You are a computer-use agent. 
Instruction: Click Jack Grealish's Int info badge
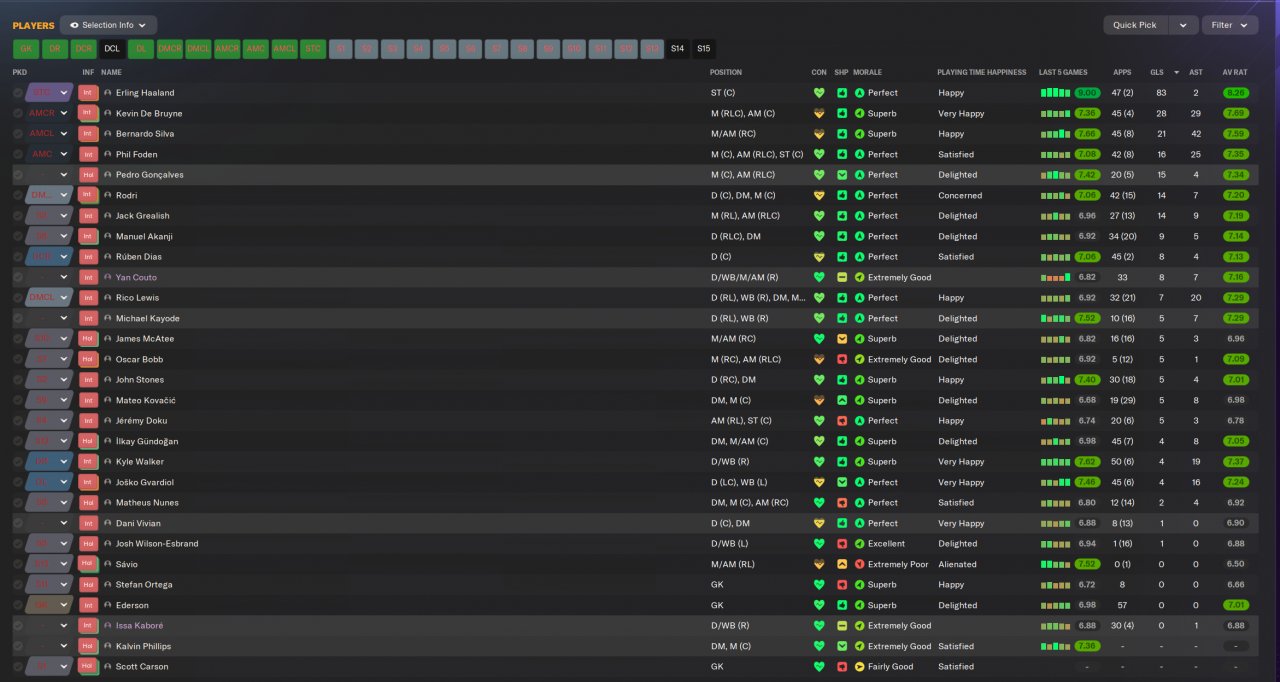(x=88, y=216)
